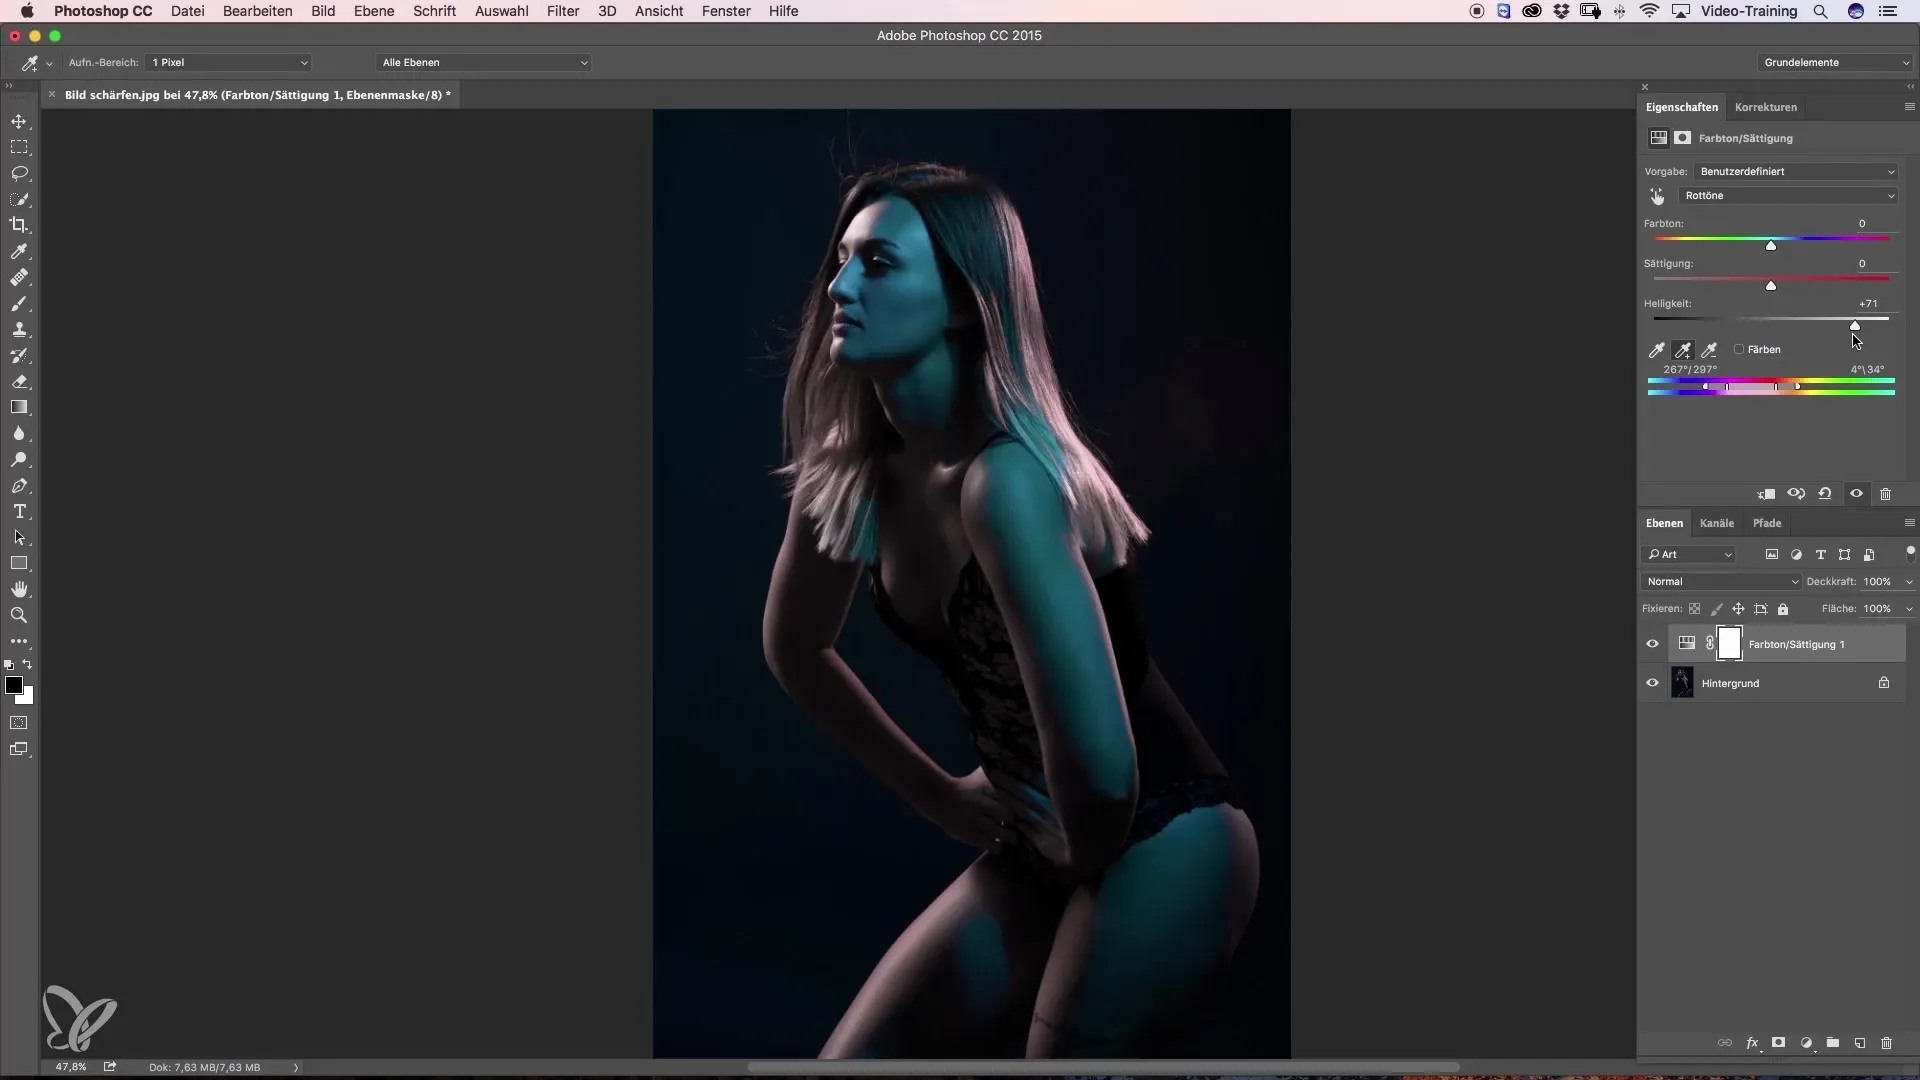Select the Dodge tool

(x=19, y=459)
